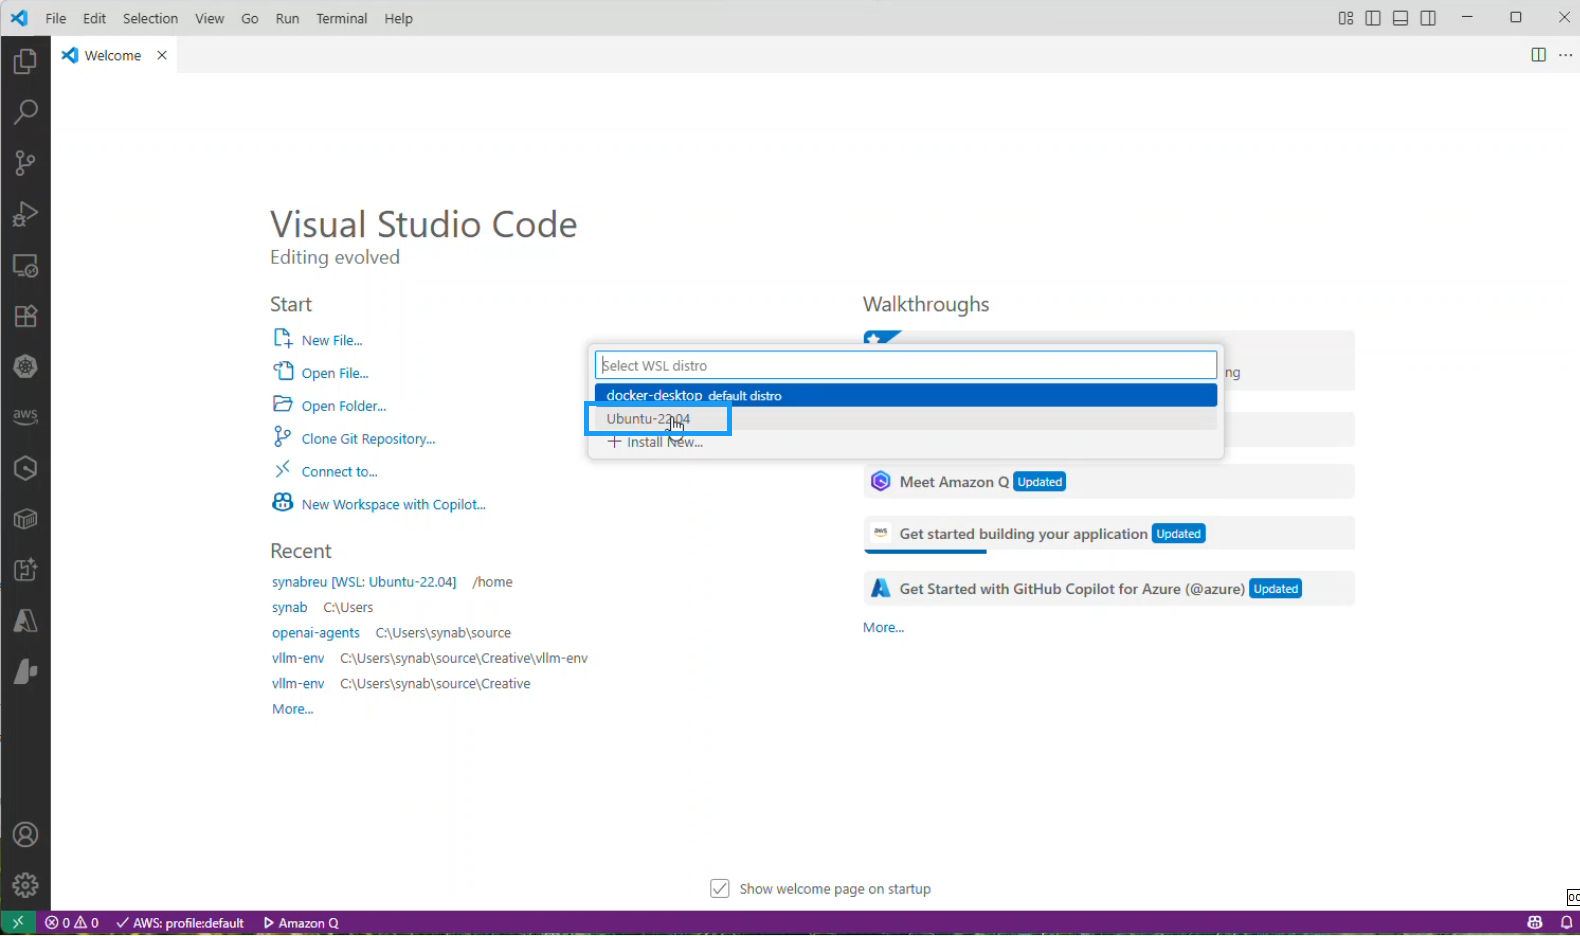Open the Meet Amazon Q walkthrough
1580x936 pixels.
1109,482
